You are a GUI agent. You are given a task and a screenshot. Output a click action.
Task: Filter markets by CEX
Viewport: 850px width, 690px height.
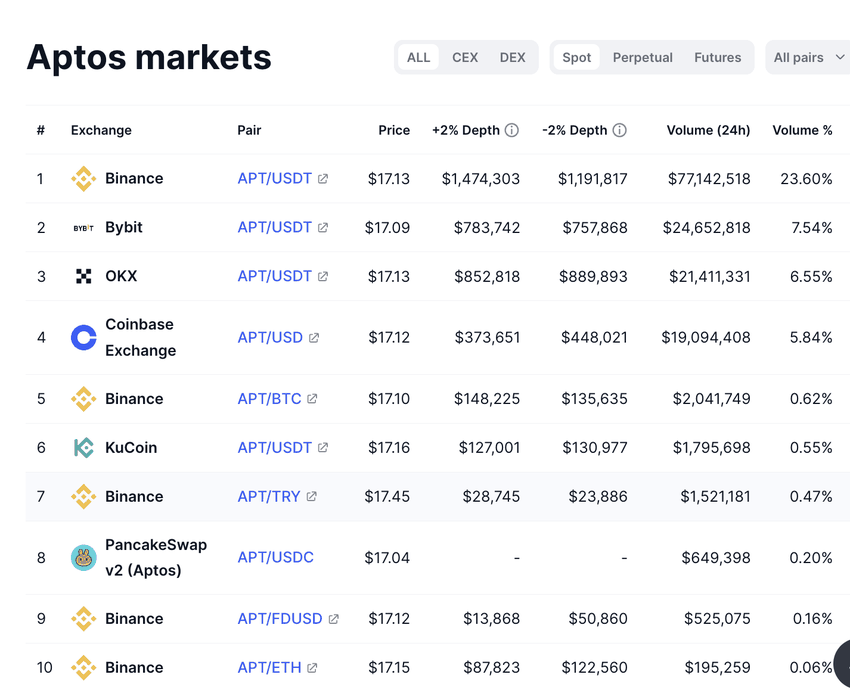coord(465,57)
